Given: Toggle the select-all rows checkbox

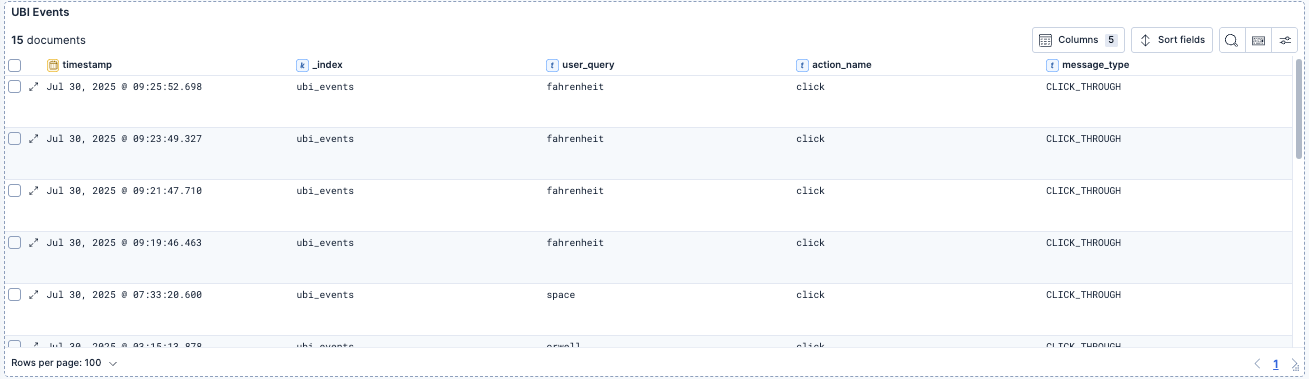Looking at the screenshot, I should pos(15,65).
